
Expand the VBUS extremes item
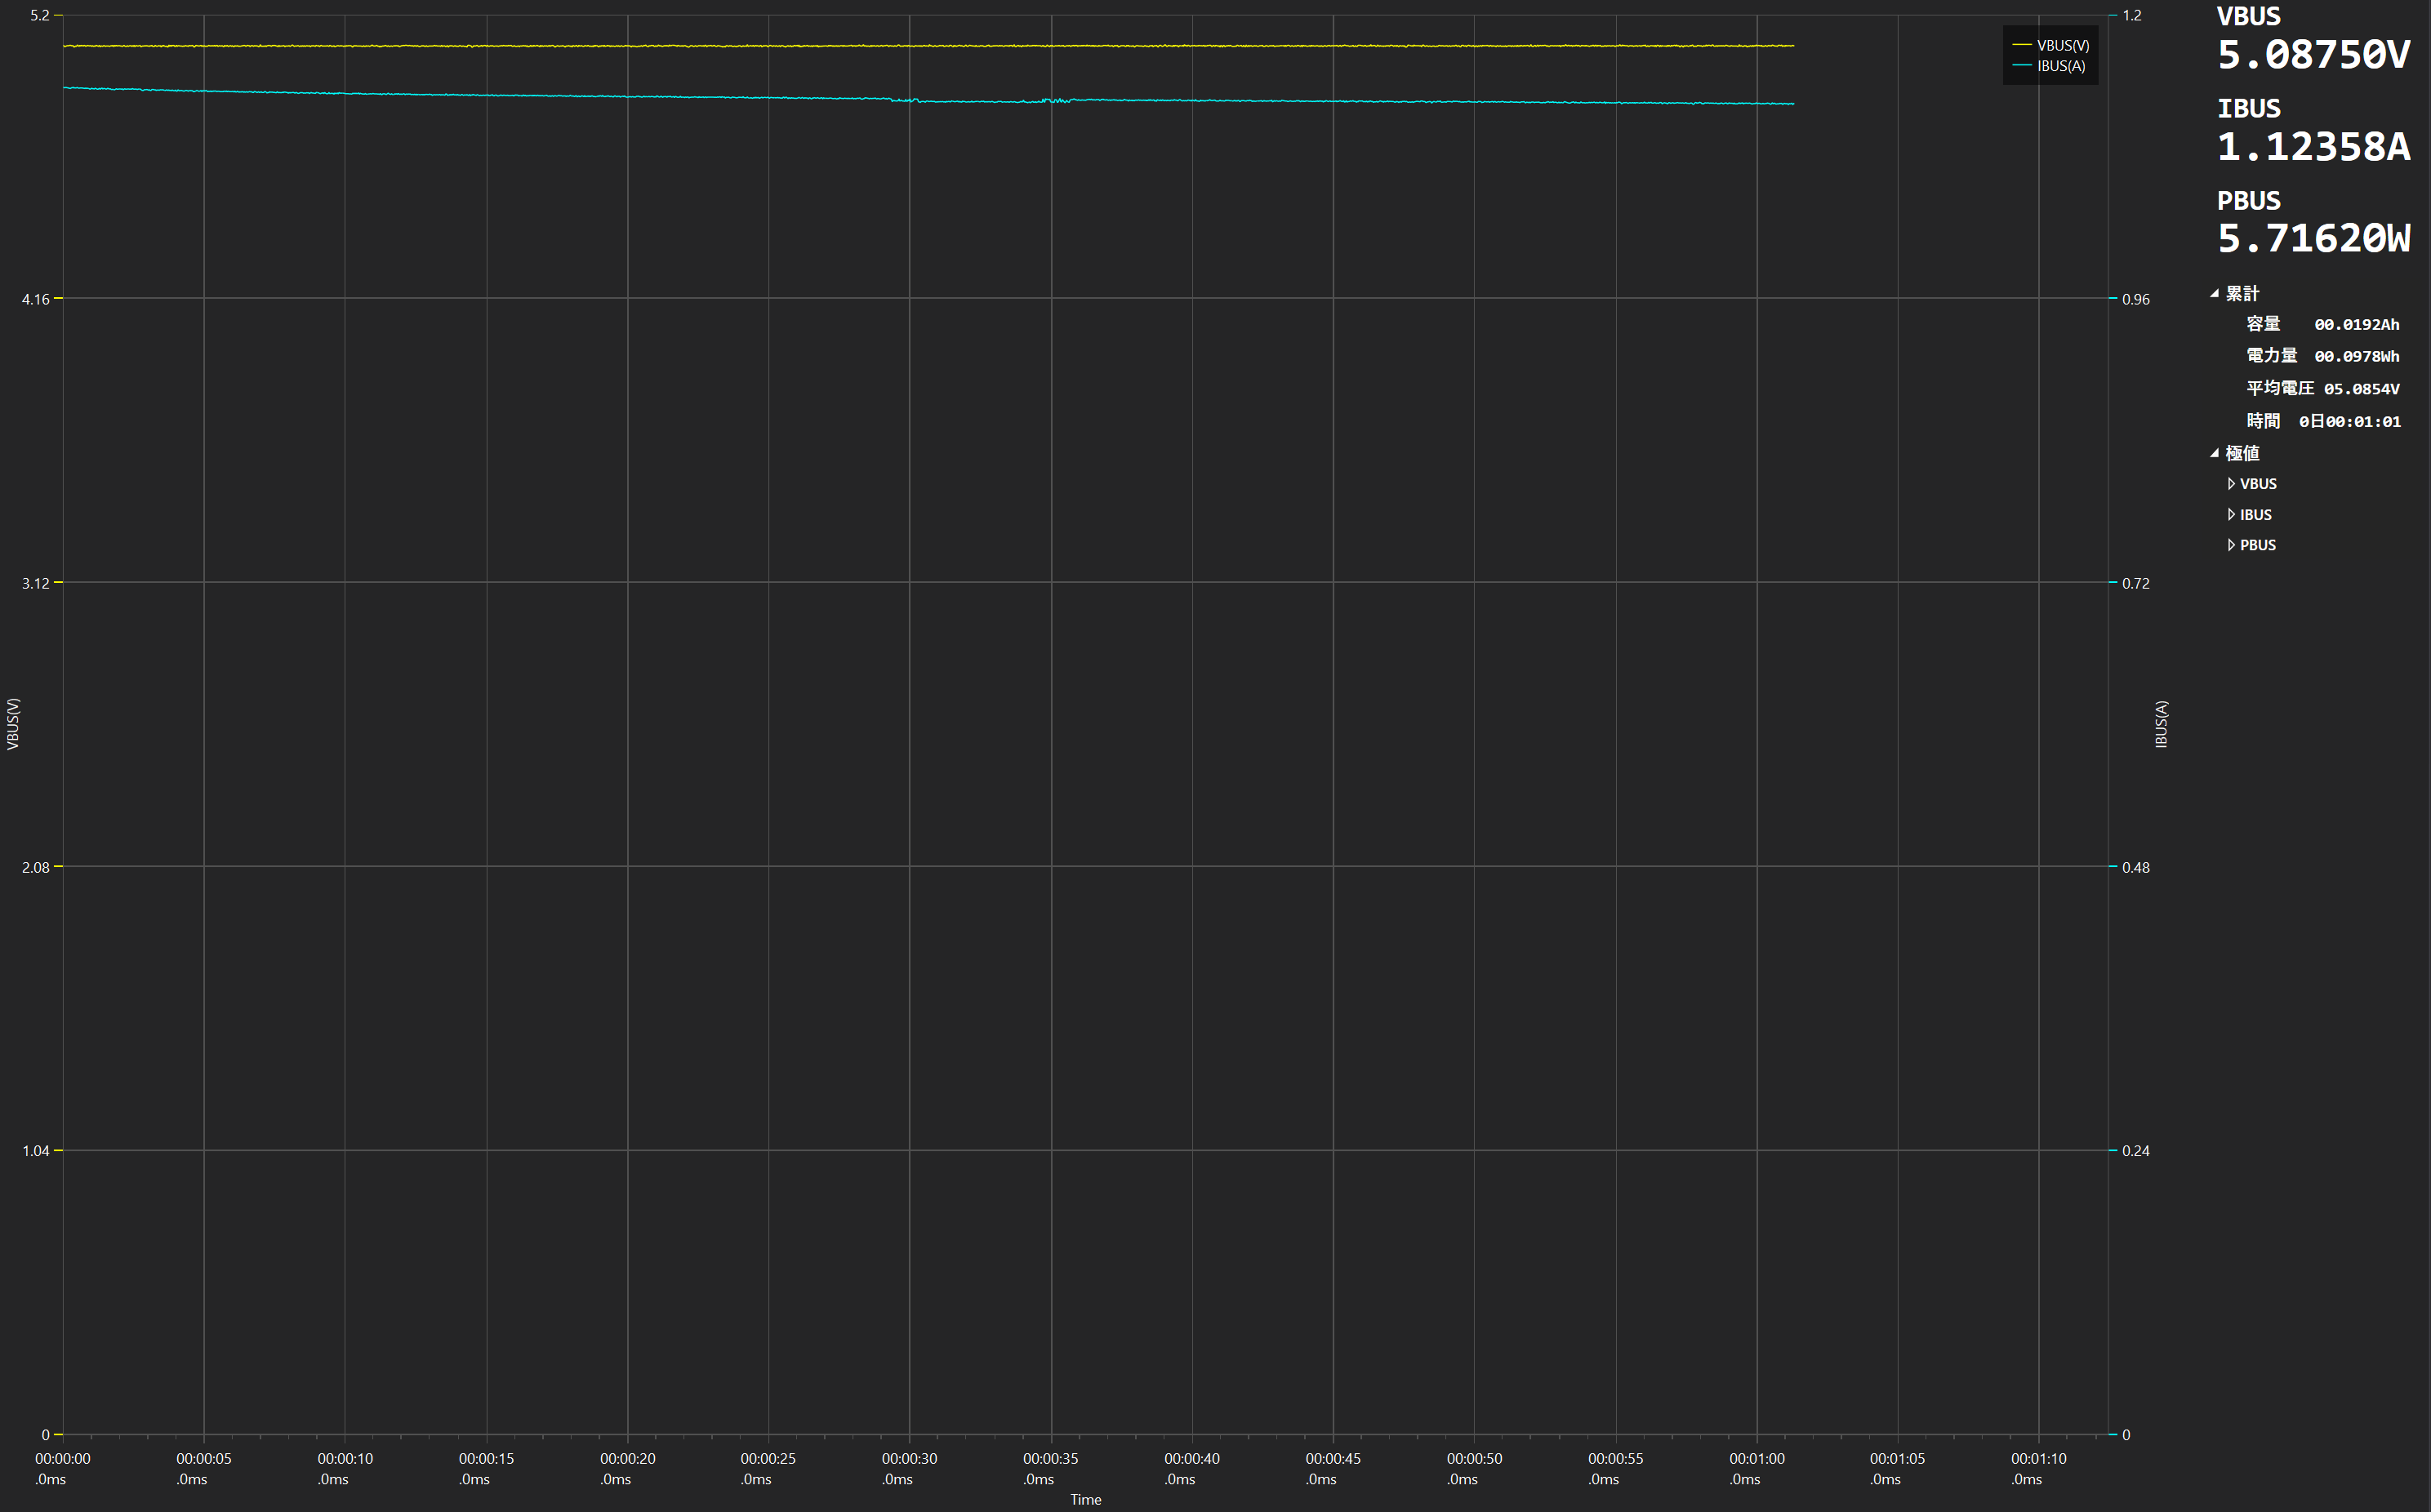(2231, 484)
